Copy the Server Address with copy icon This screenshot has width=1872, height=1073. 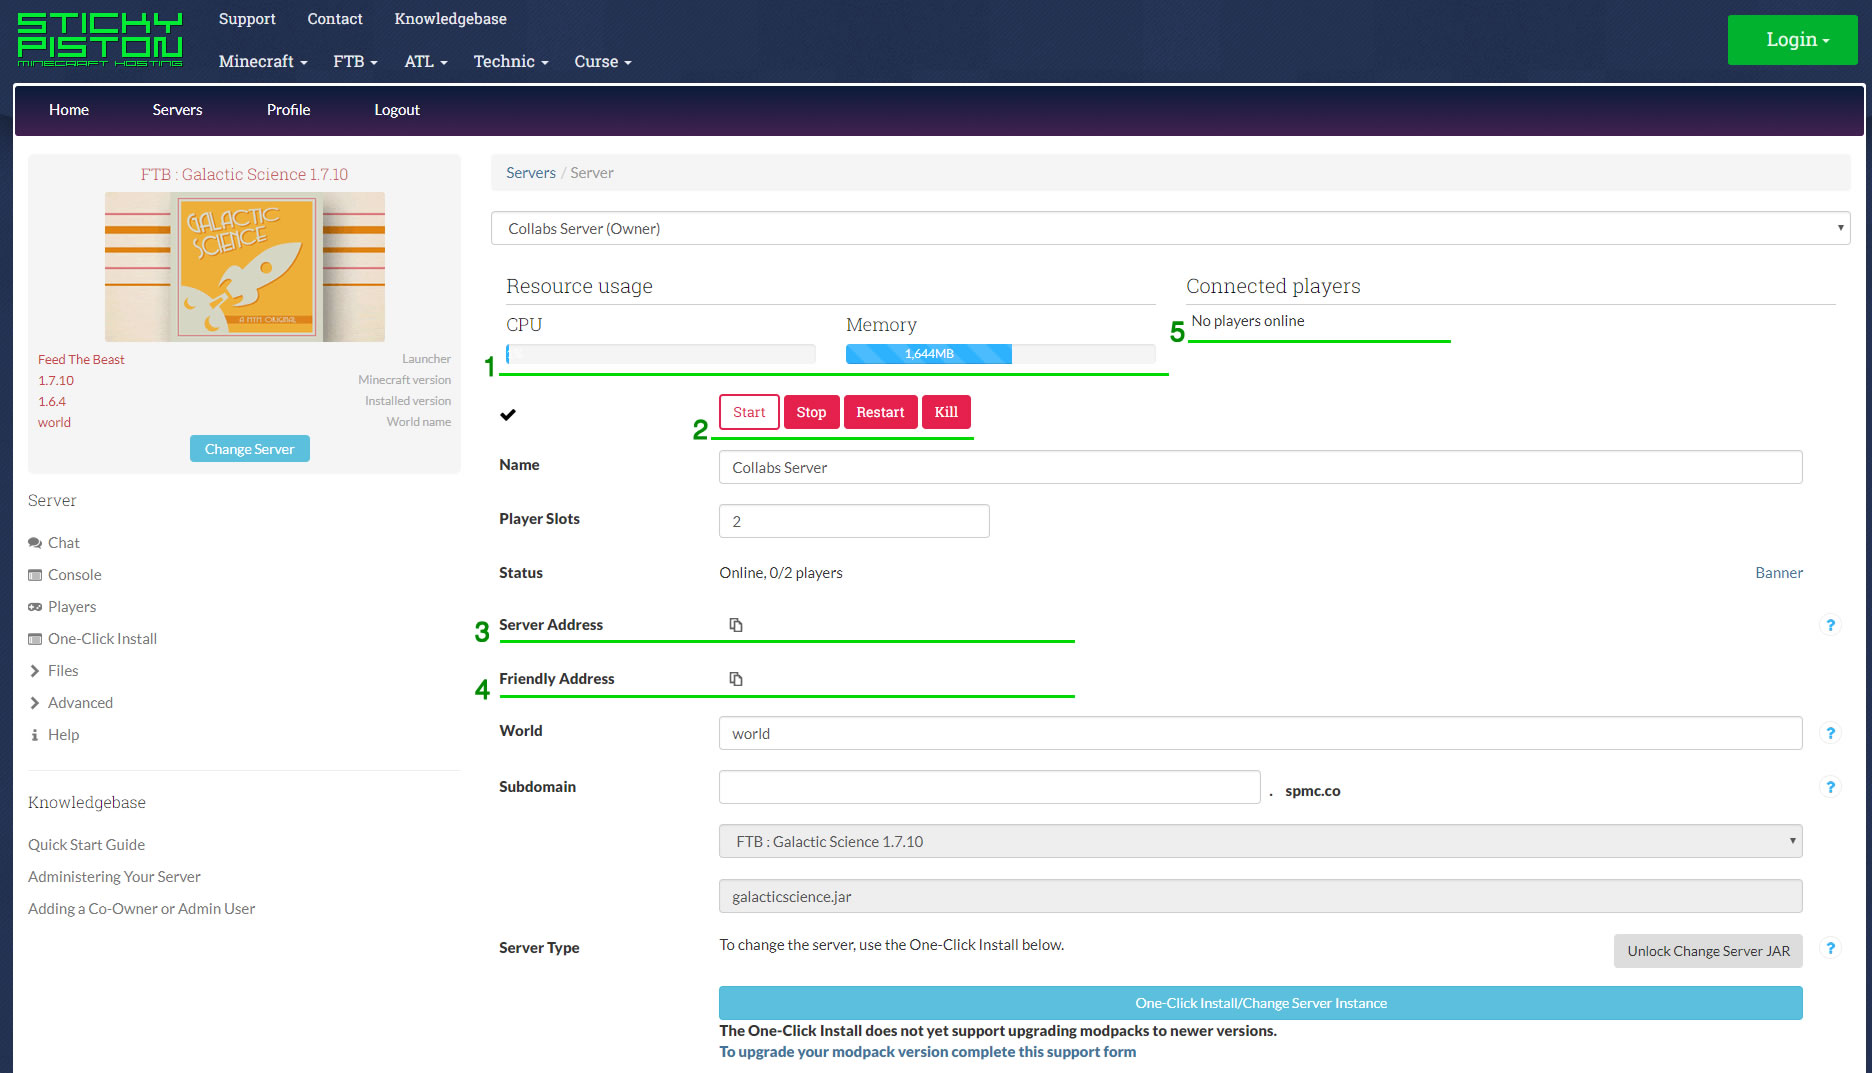tap(736, 625)
